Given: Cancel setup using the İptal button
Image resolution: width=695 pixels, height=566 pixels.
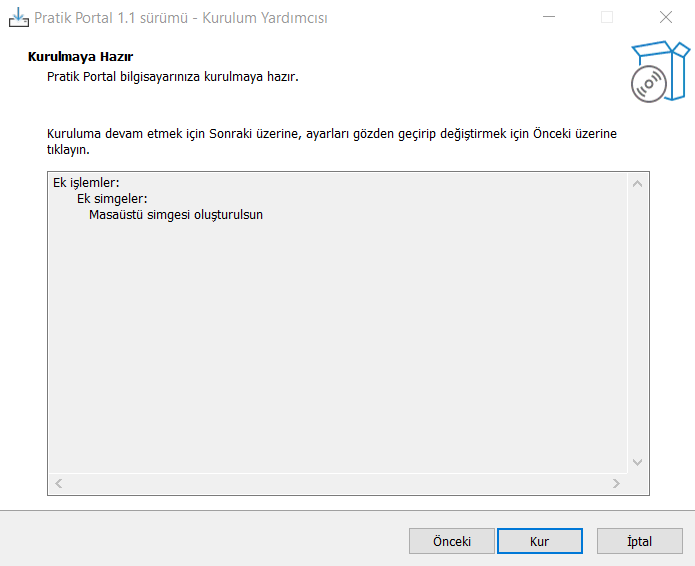Looking at the screenshot, I should pos(639,541).
